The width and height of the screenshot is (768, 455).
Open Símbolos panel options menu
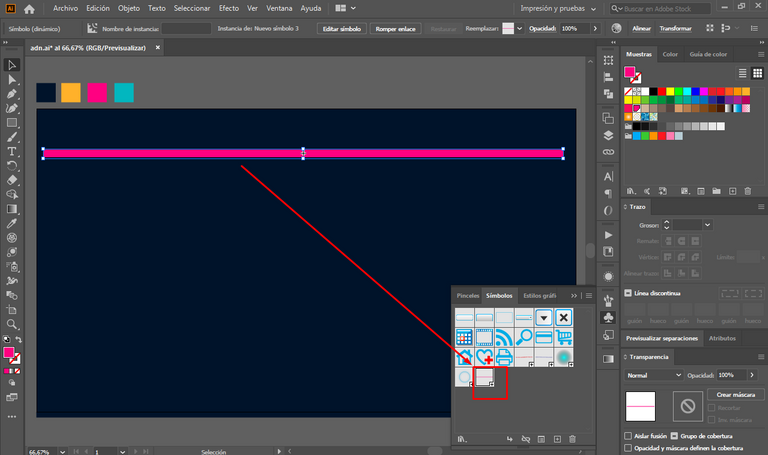tap(589, 296)
